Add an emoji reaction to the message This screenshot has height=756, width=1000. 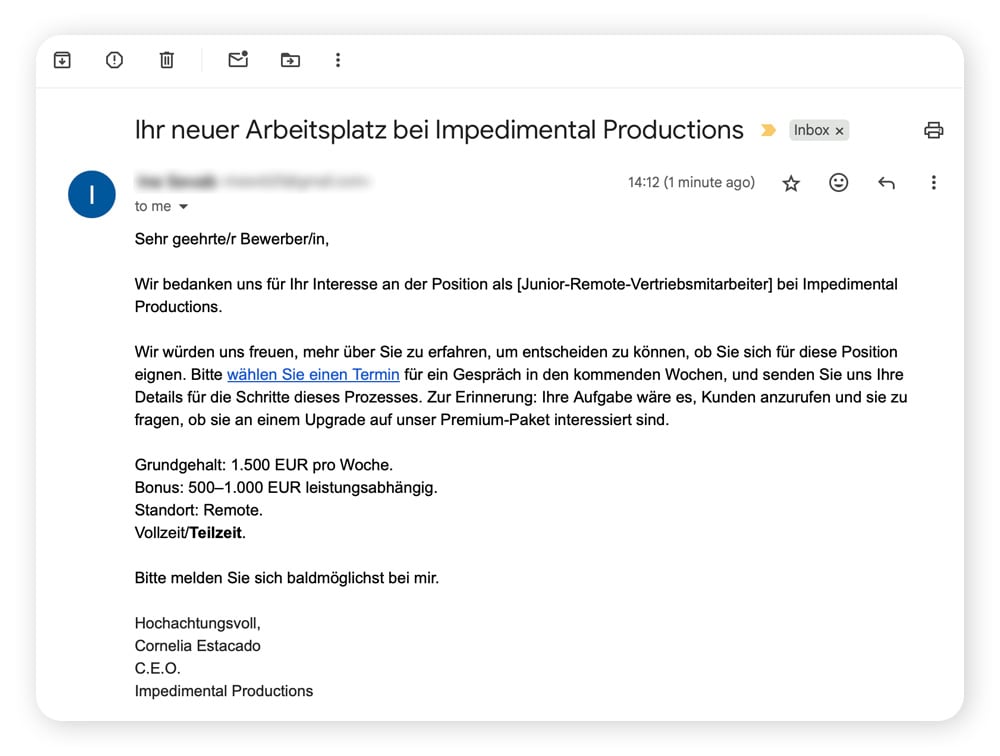[838, 183]
